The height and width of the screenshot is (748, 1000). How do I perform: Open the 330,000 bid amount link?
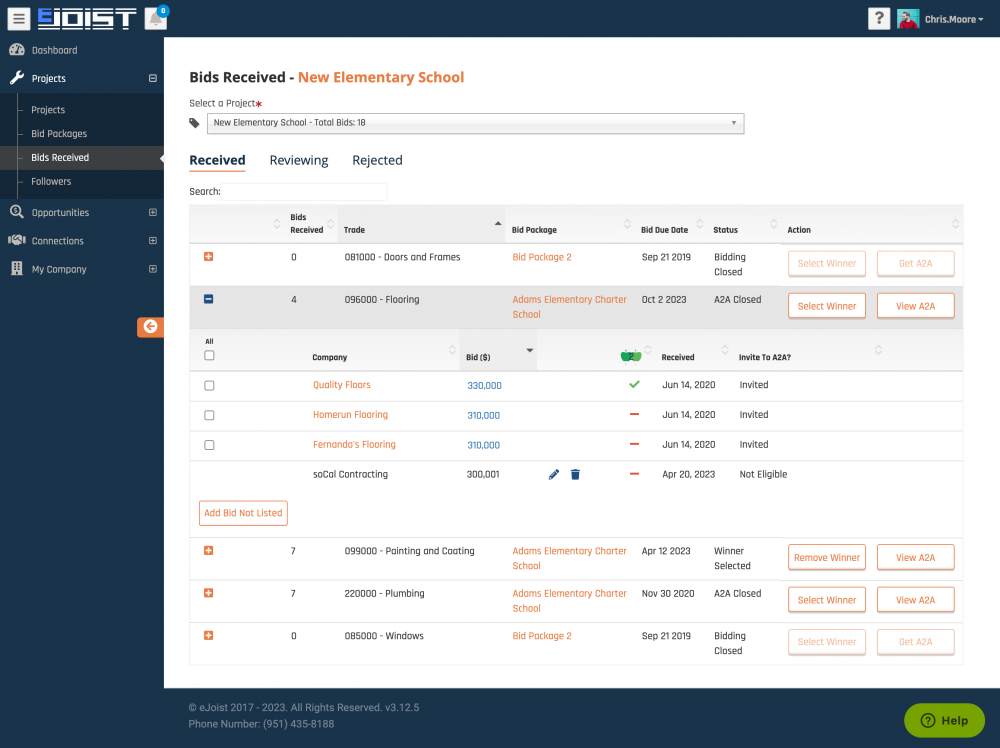pos(484,385)
